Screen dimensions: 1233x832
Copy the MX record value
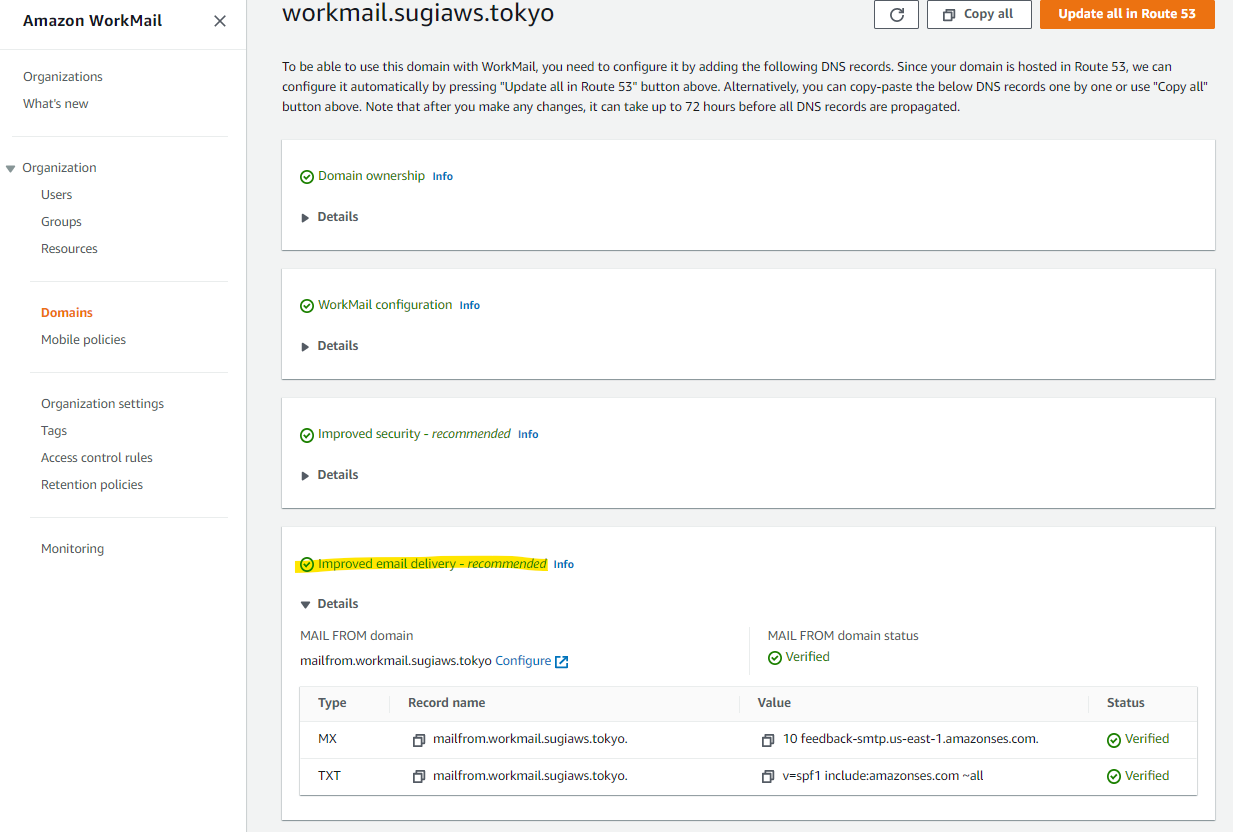(768, 740)
